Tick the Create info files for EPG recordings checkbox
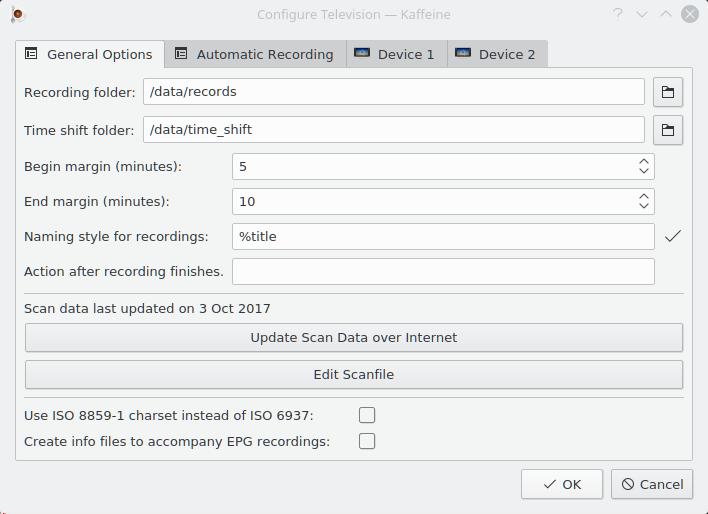 [367, 441]
